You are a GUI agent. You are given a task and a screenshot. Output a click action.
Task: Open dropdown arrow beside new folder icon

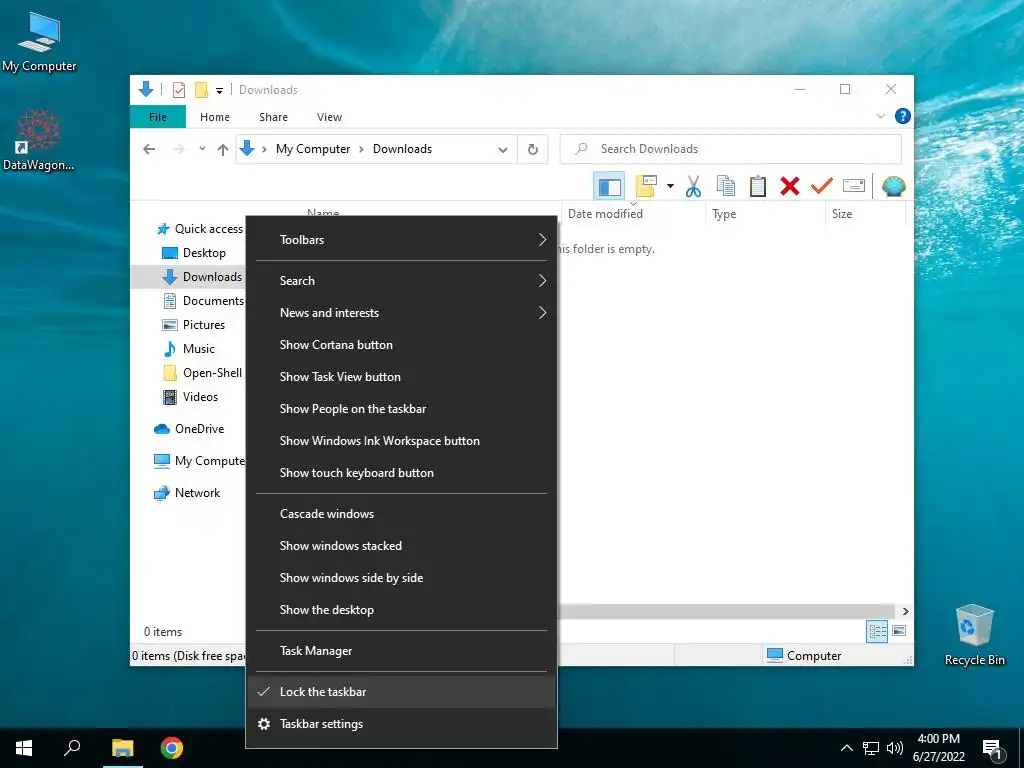(x=670, y=187)
